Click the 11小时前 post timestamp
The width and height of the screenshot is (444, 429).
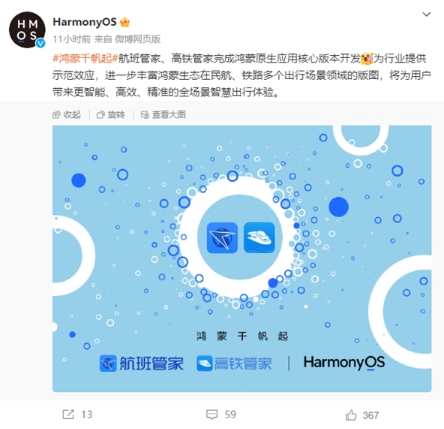click(71, 39)
